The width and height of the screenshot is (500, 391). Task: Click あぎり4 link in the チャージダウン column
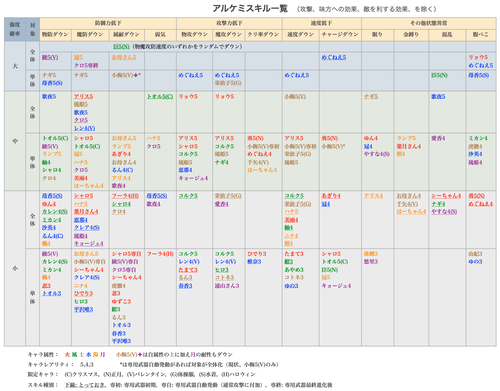point(331,196)
